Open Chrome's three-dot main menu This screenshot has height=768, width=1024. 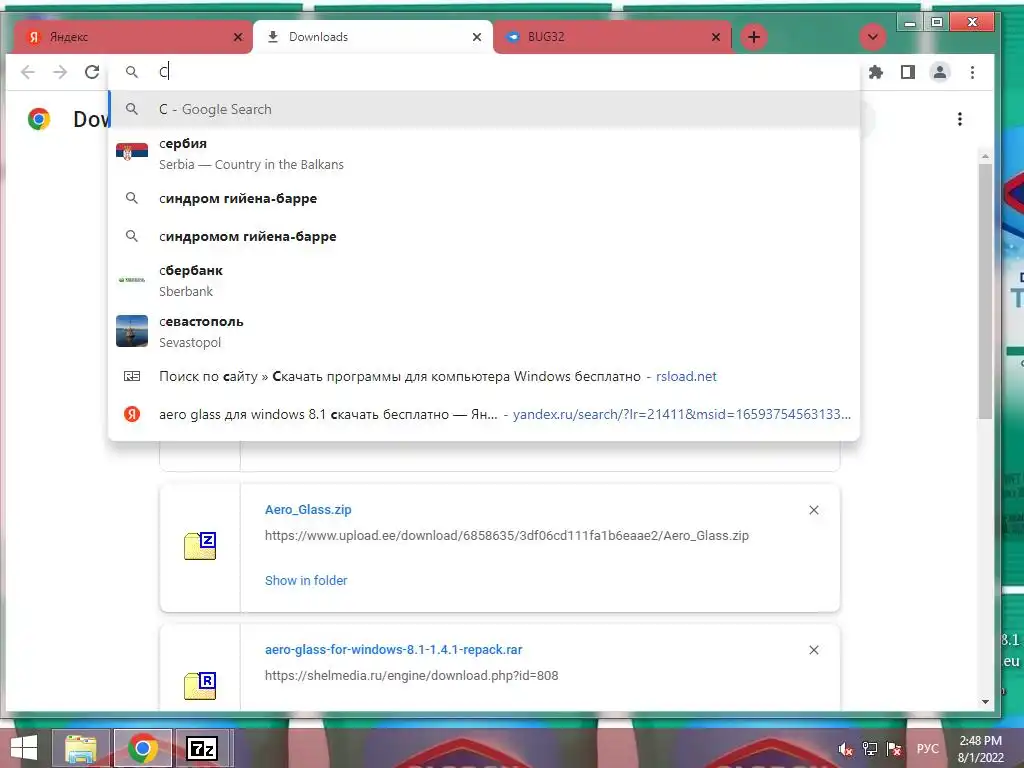972,72
